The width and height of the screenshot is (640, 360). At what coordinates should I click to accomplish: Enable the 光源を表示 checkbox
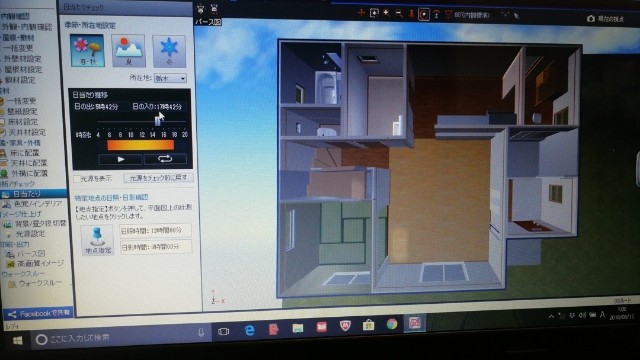78,179
